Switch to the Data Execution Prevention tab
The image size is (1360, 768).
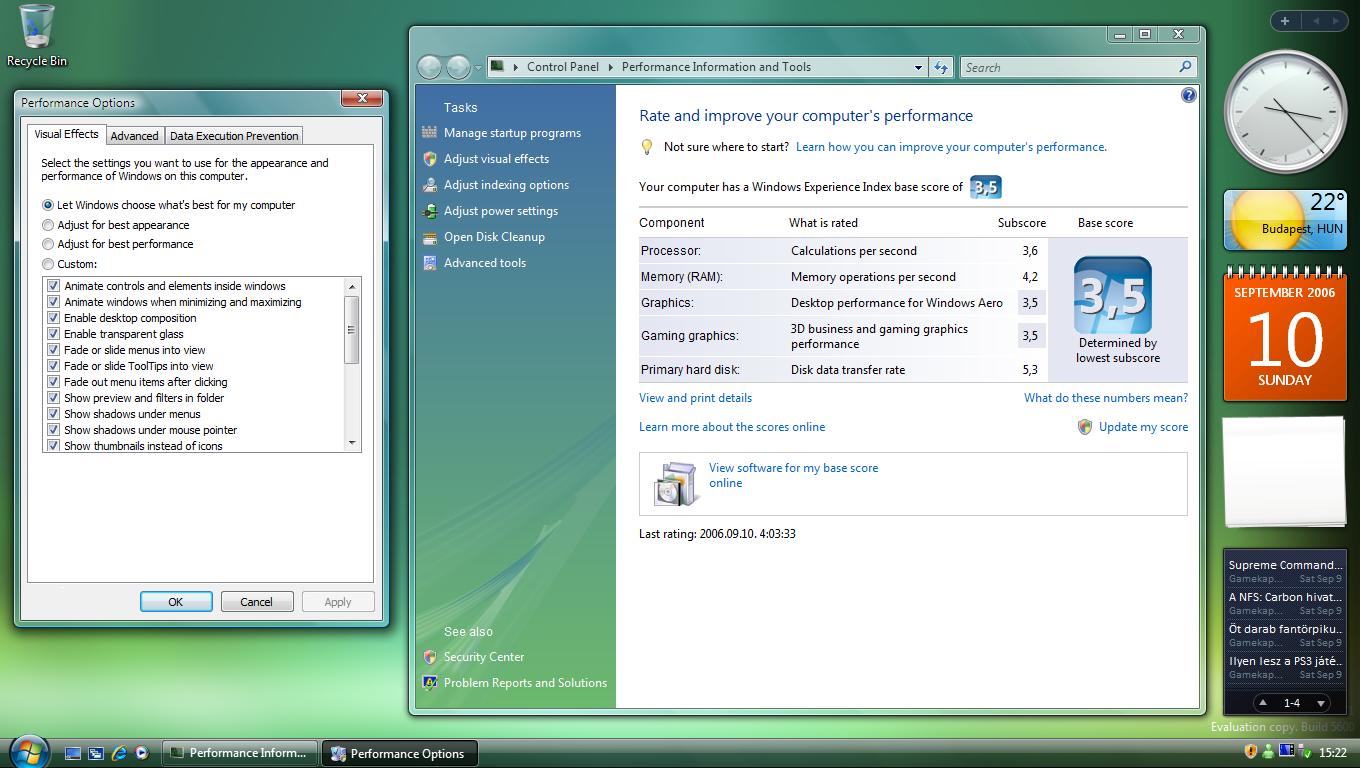pos(234,136)
